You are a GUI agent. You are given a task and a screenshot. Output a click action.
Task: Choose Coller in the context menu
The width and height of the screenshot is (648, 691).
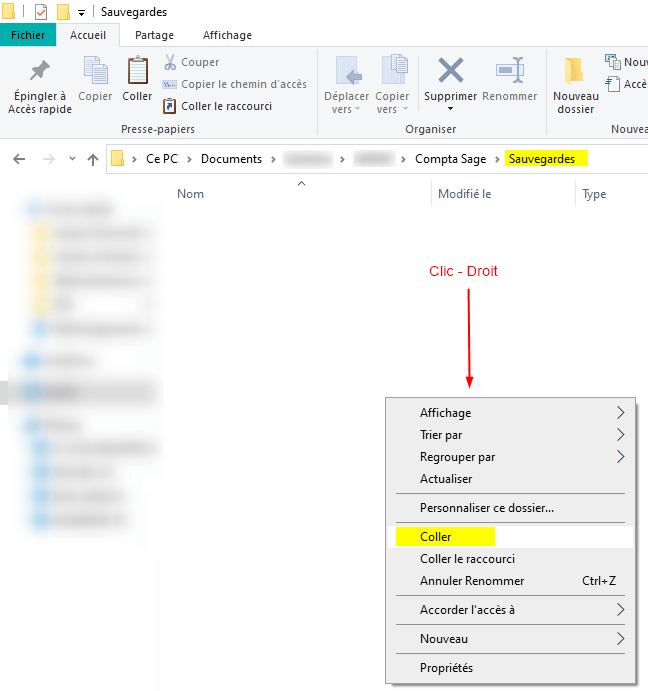point(436,537)
